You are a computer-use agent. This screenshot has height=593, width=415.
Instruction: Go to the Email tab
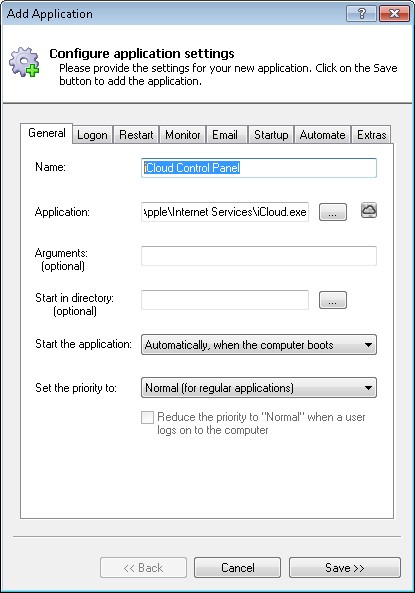(225, 135)
